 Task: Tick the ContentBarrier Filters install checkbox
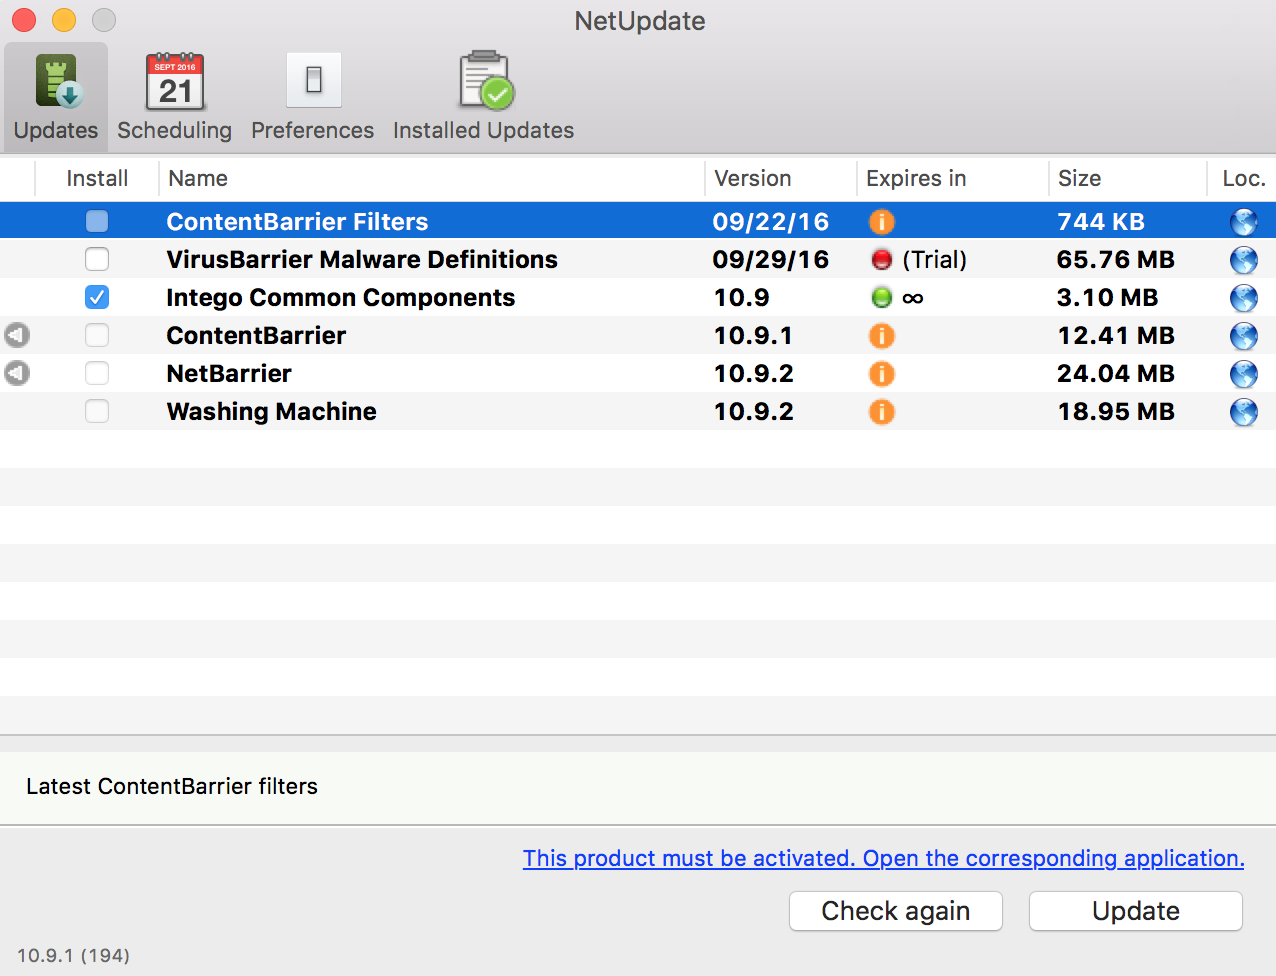coord(97,221)
